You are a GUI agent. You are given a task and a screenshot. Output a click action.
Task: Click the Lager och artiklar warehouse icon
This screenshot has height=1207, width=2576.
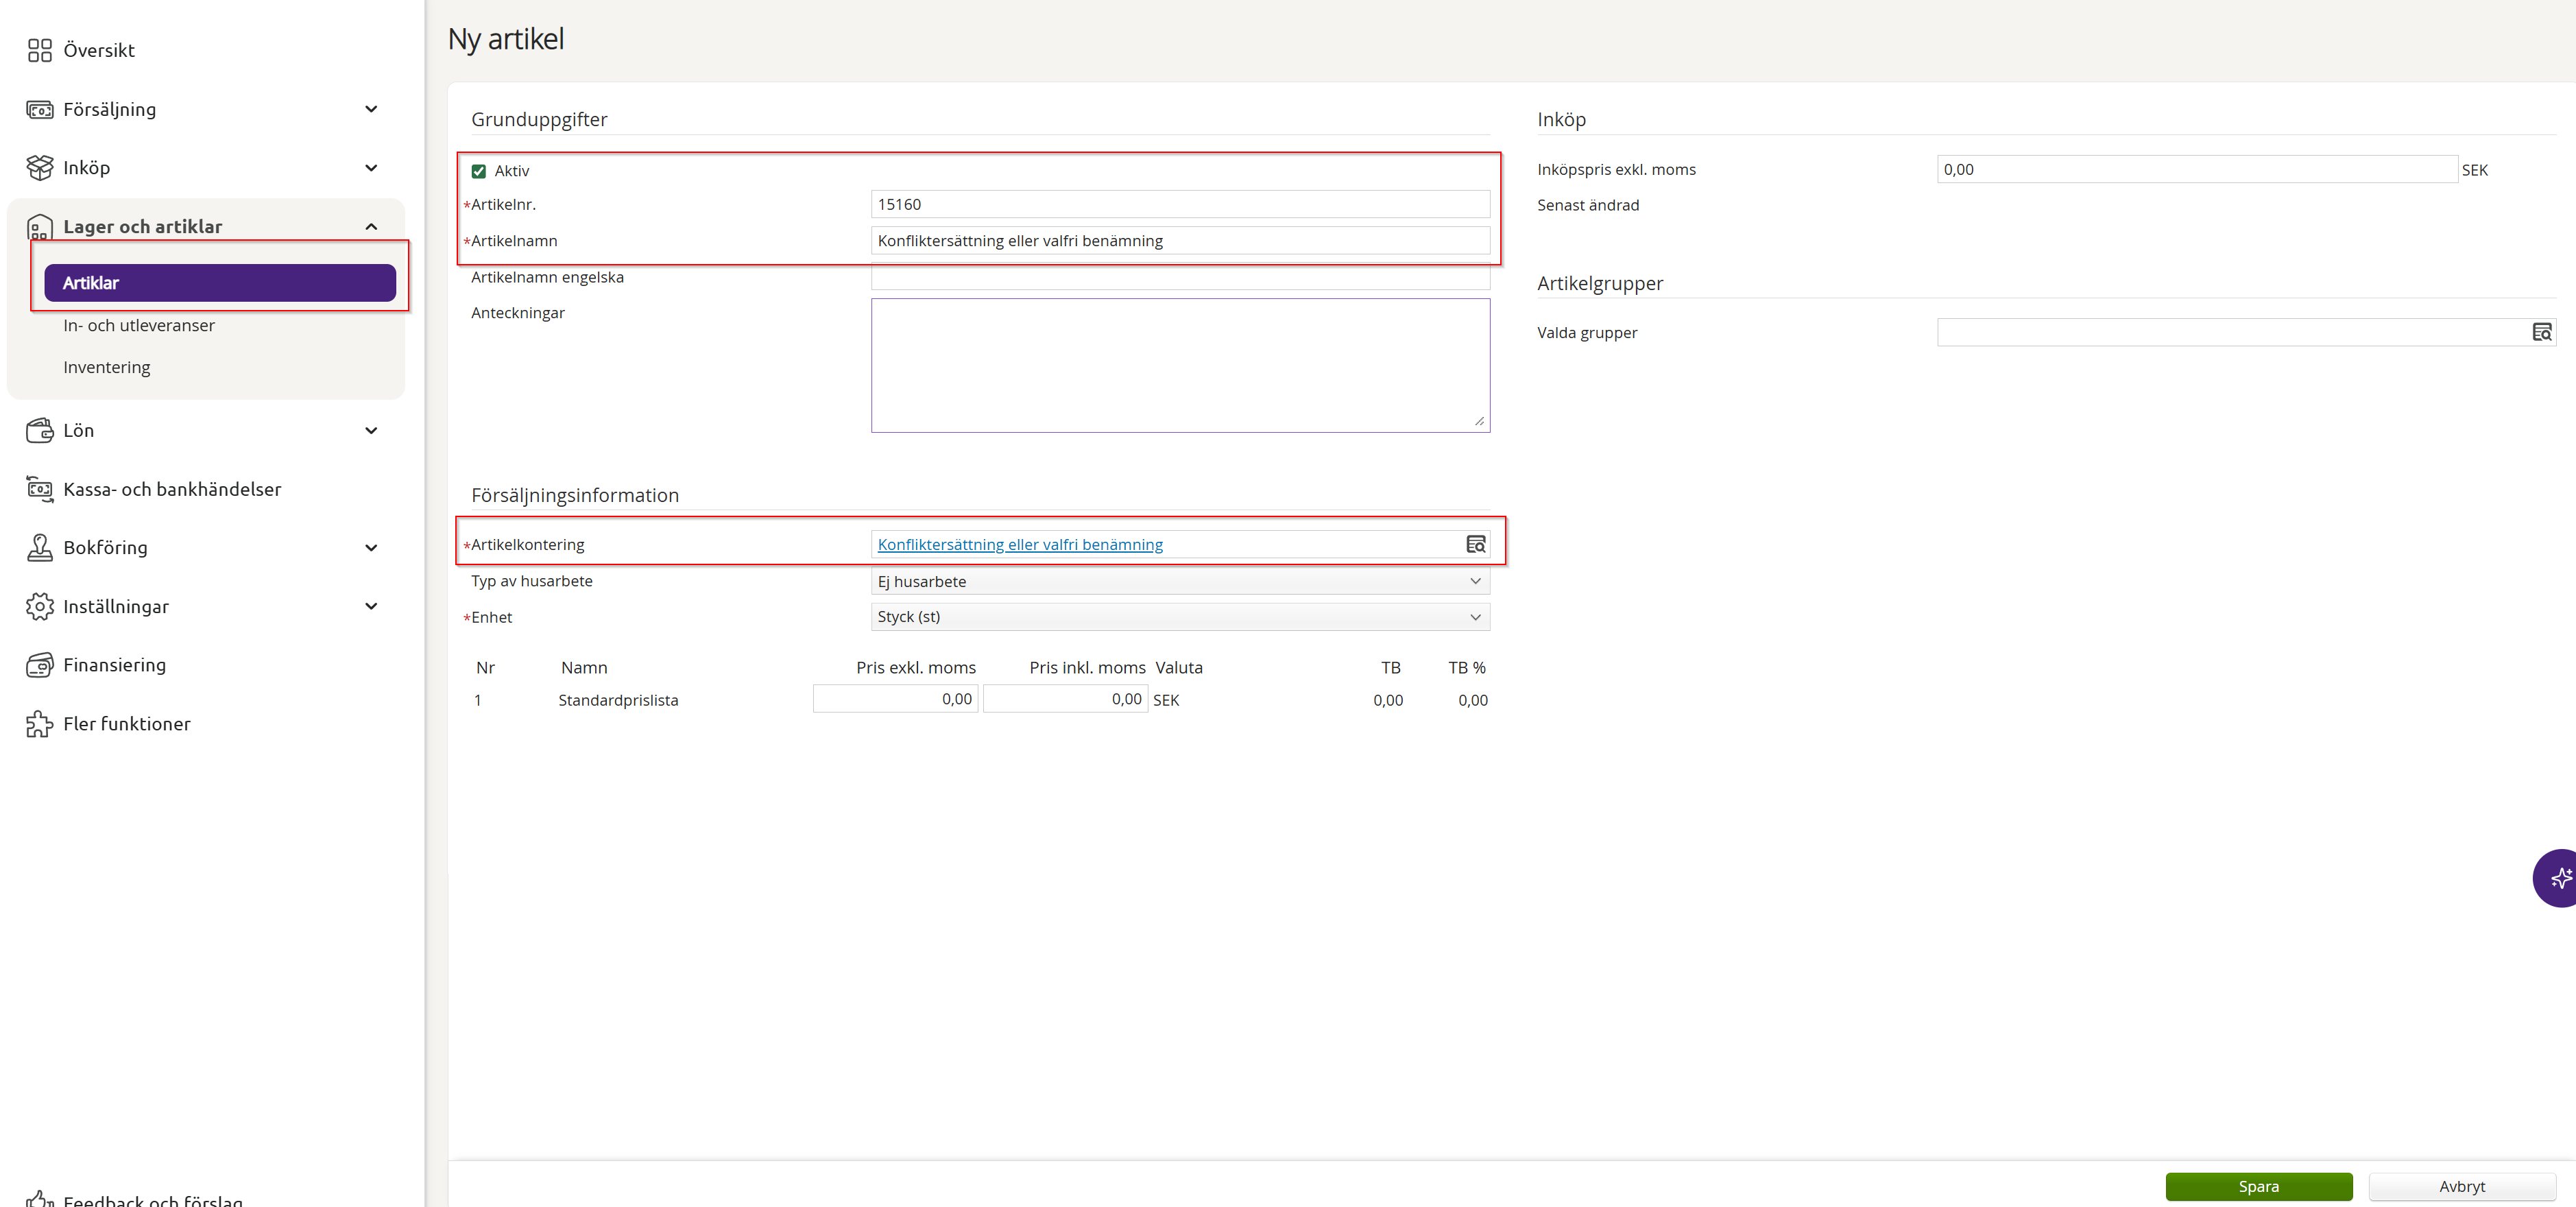[40, 228]
